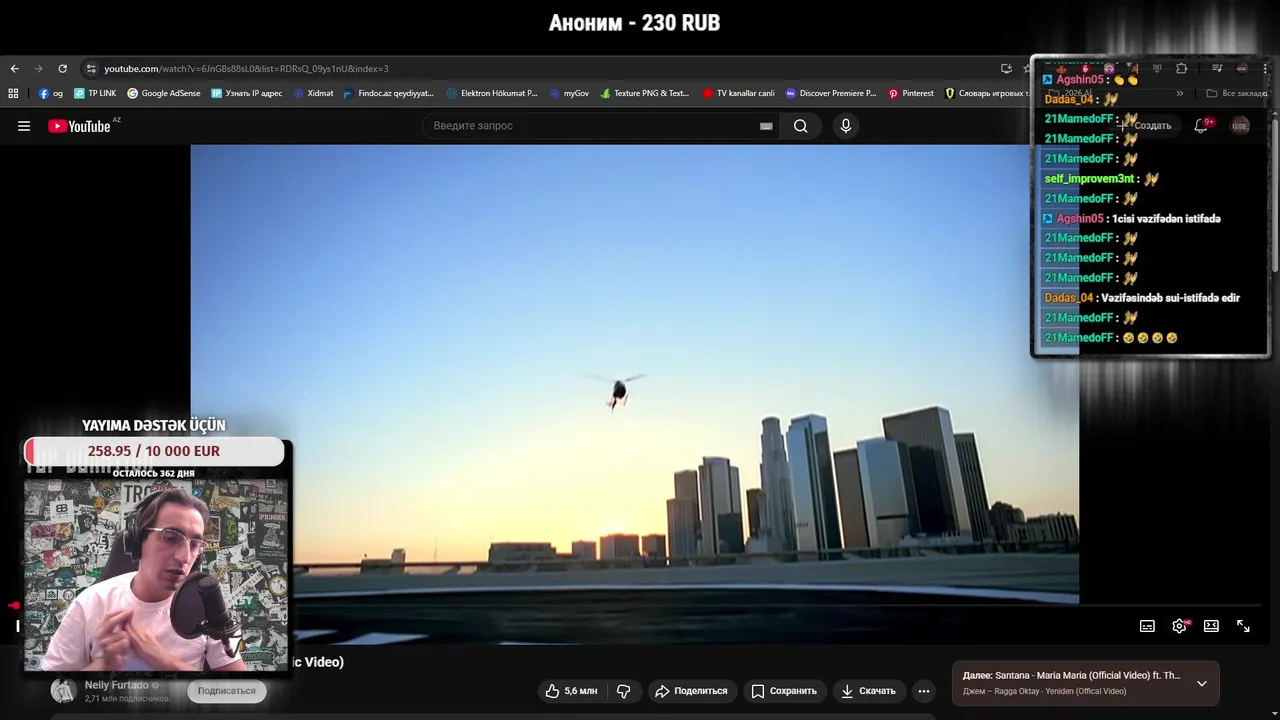1280x720 pixels.
Task: Click the Создать create button
Action: (x=1147, y=126)
